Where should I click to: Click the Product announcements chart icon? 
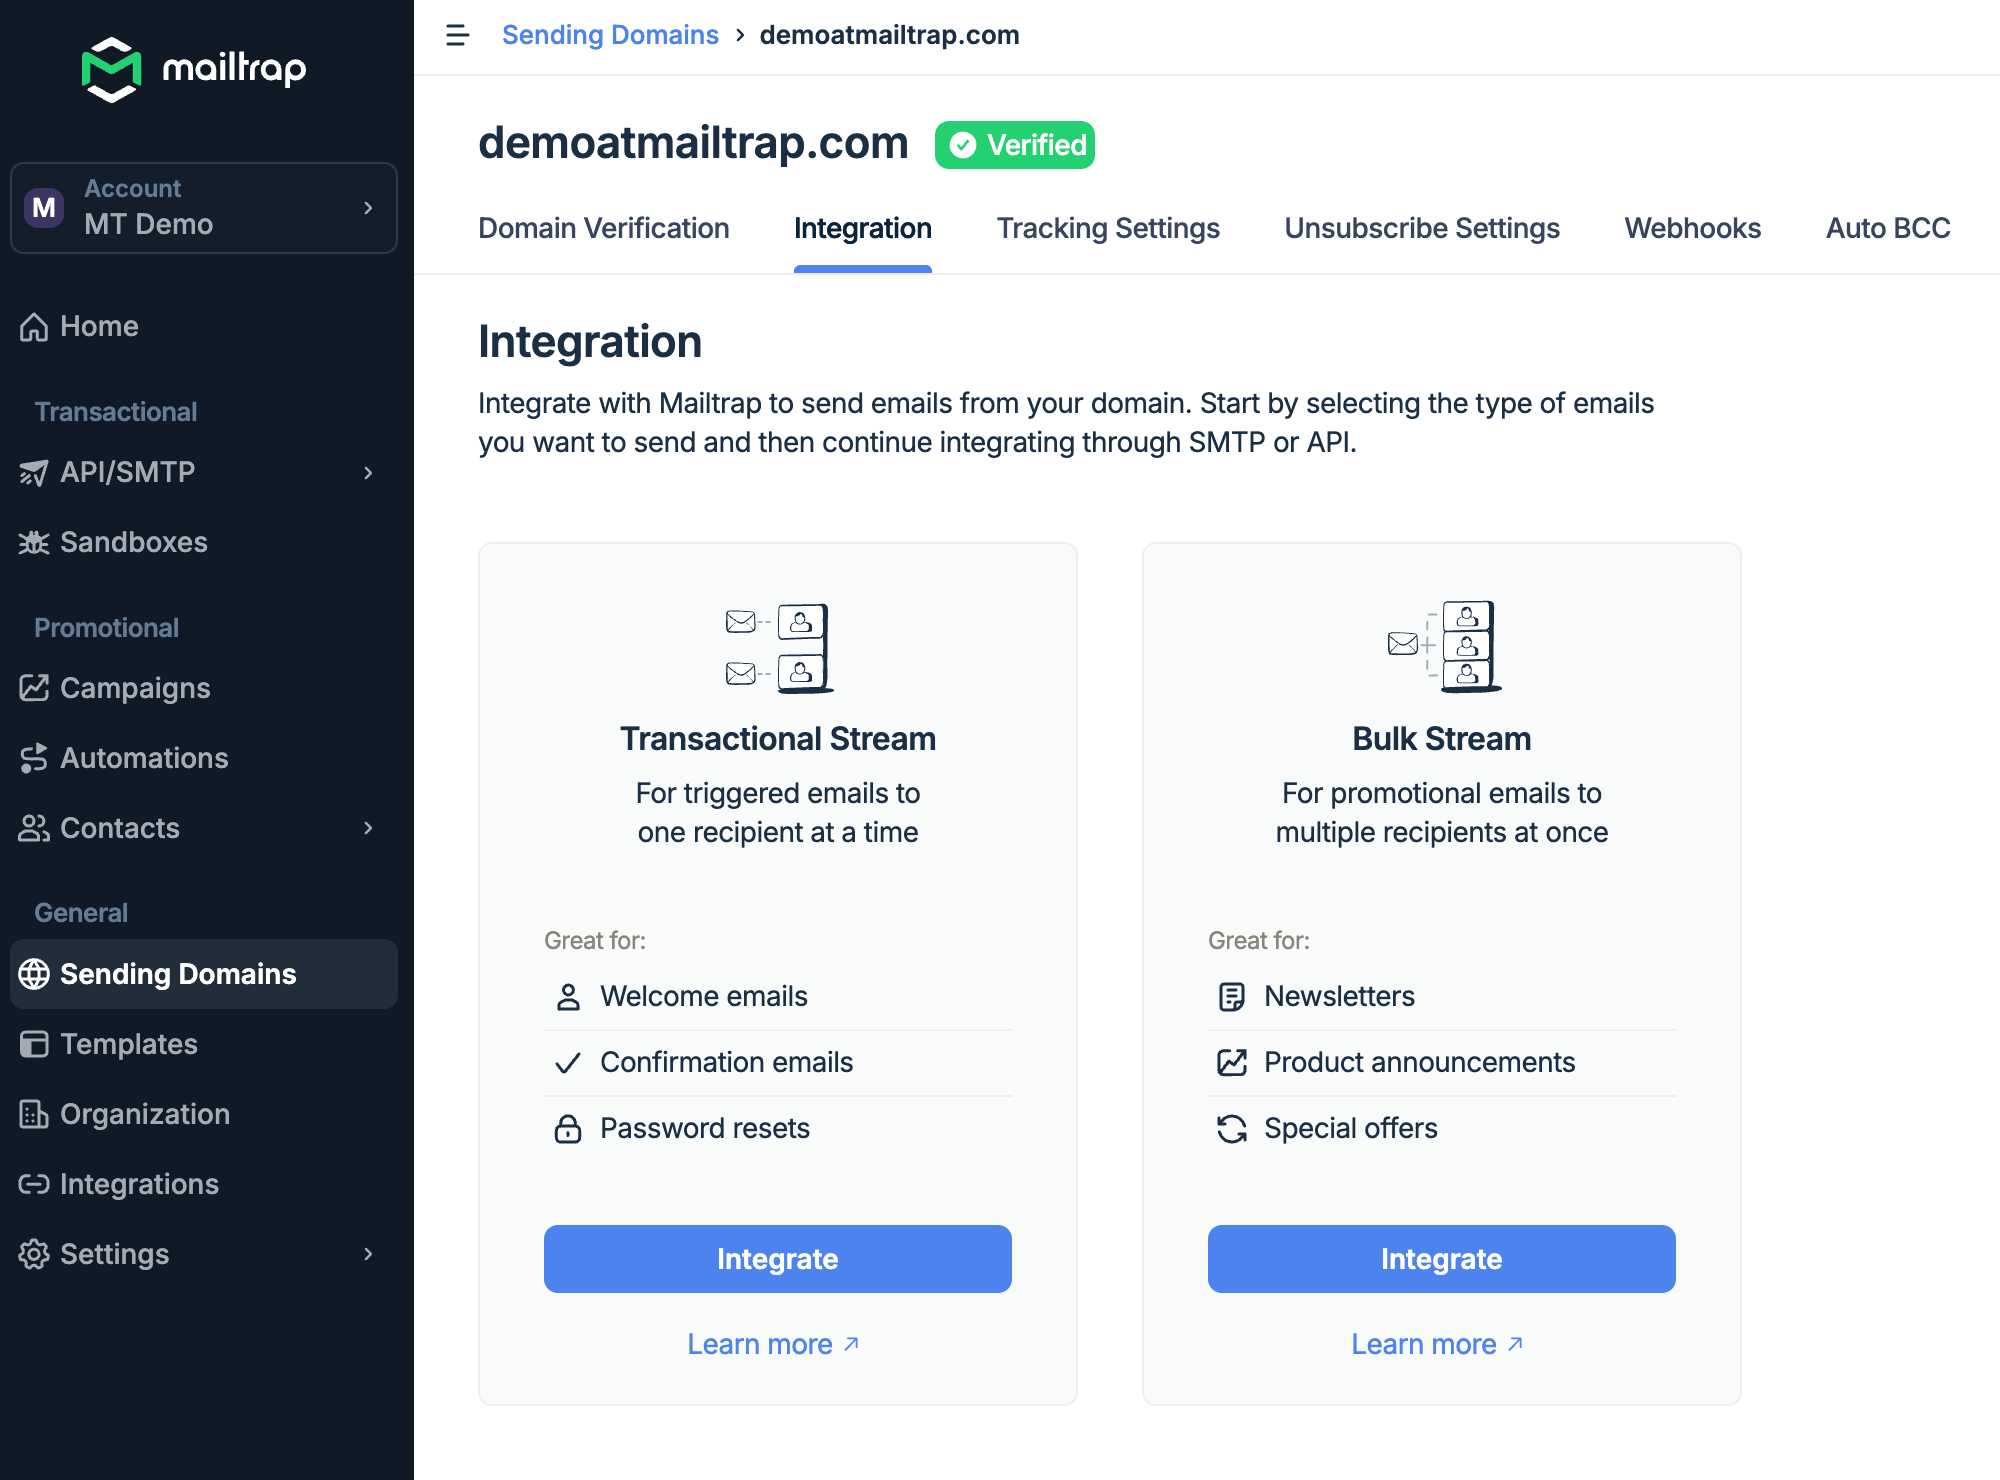(x=1232, y=1063)
